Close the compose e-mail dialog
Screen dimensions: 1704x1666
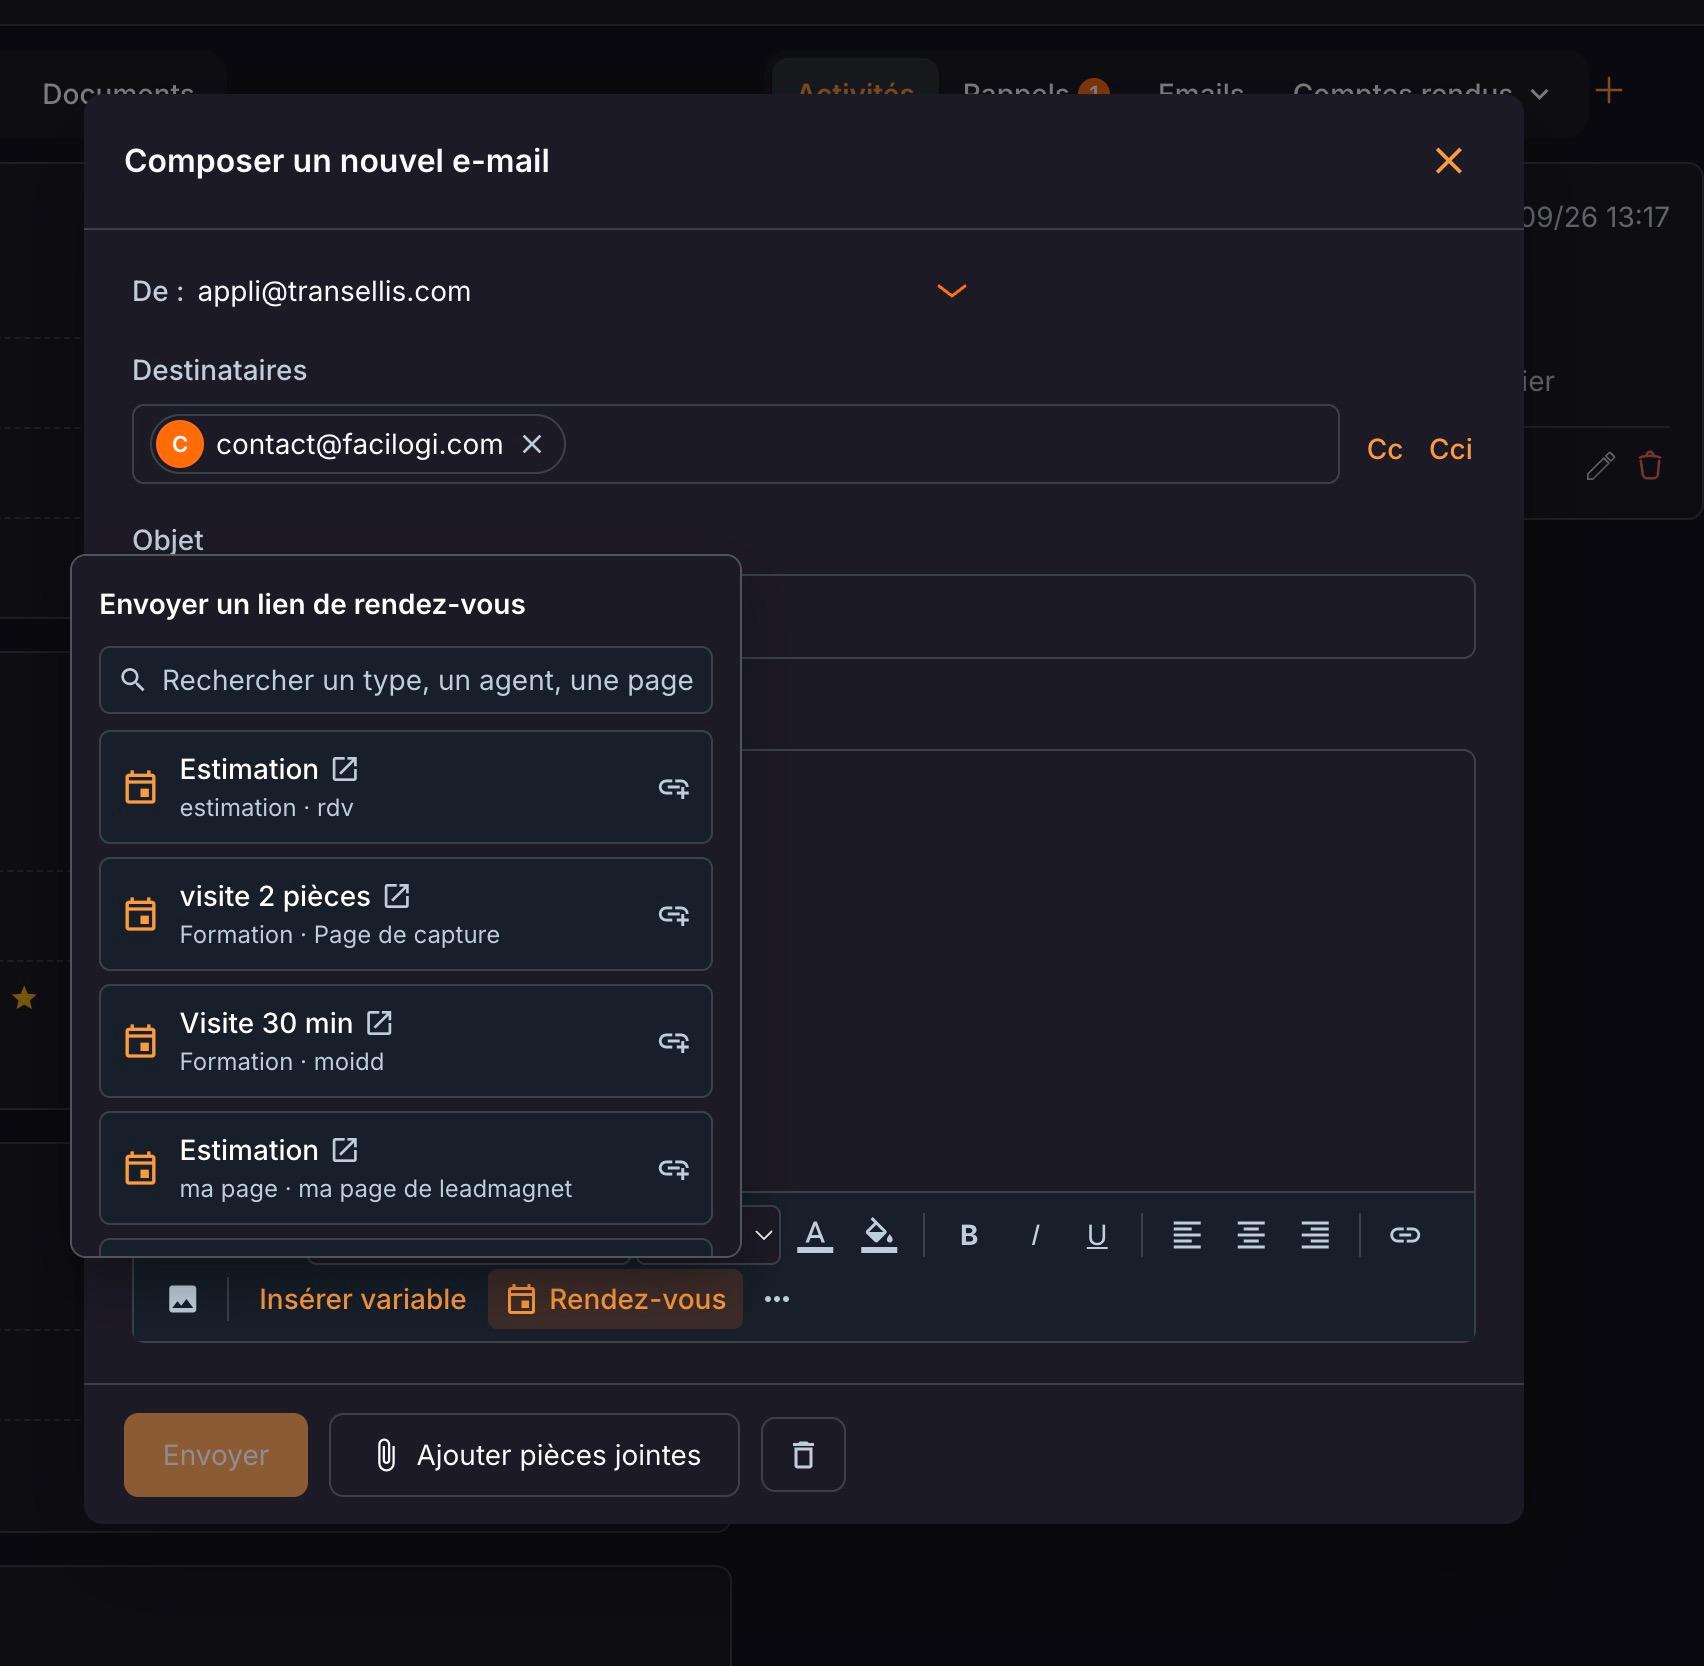(1448, 161)
